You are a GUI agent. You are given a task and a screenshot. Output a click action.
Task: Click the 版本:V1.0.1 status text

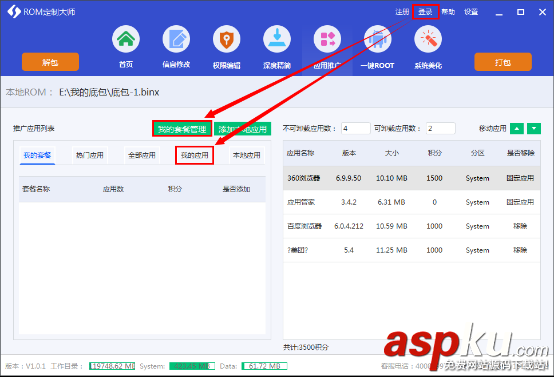click(x=25, y=366)
